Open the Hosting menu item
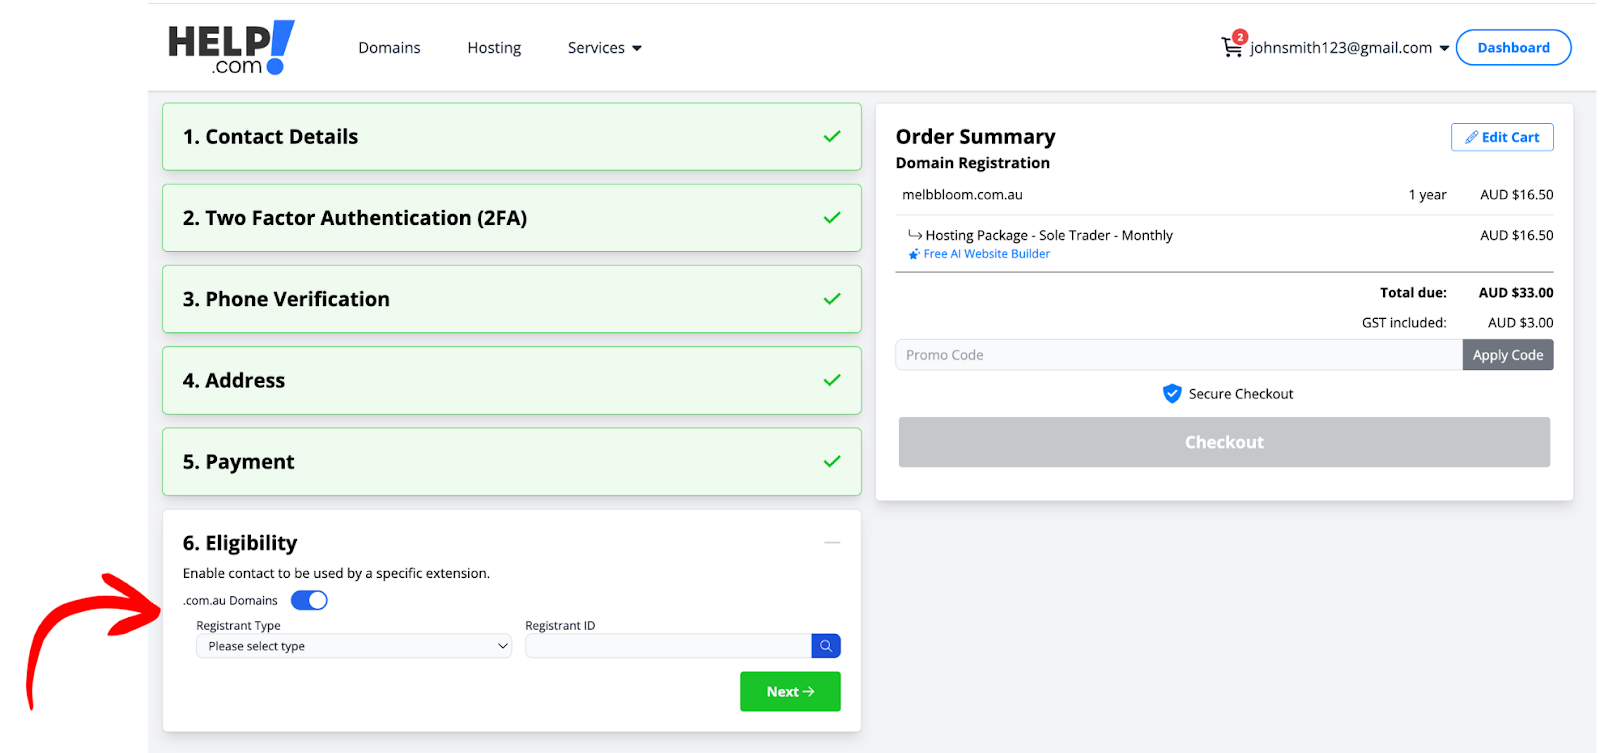This screenshot has height=753, width=1600. [x=494, y=48]
